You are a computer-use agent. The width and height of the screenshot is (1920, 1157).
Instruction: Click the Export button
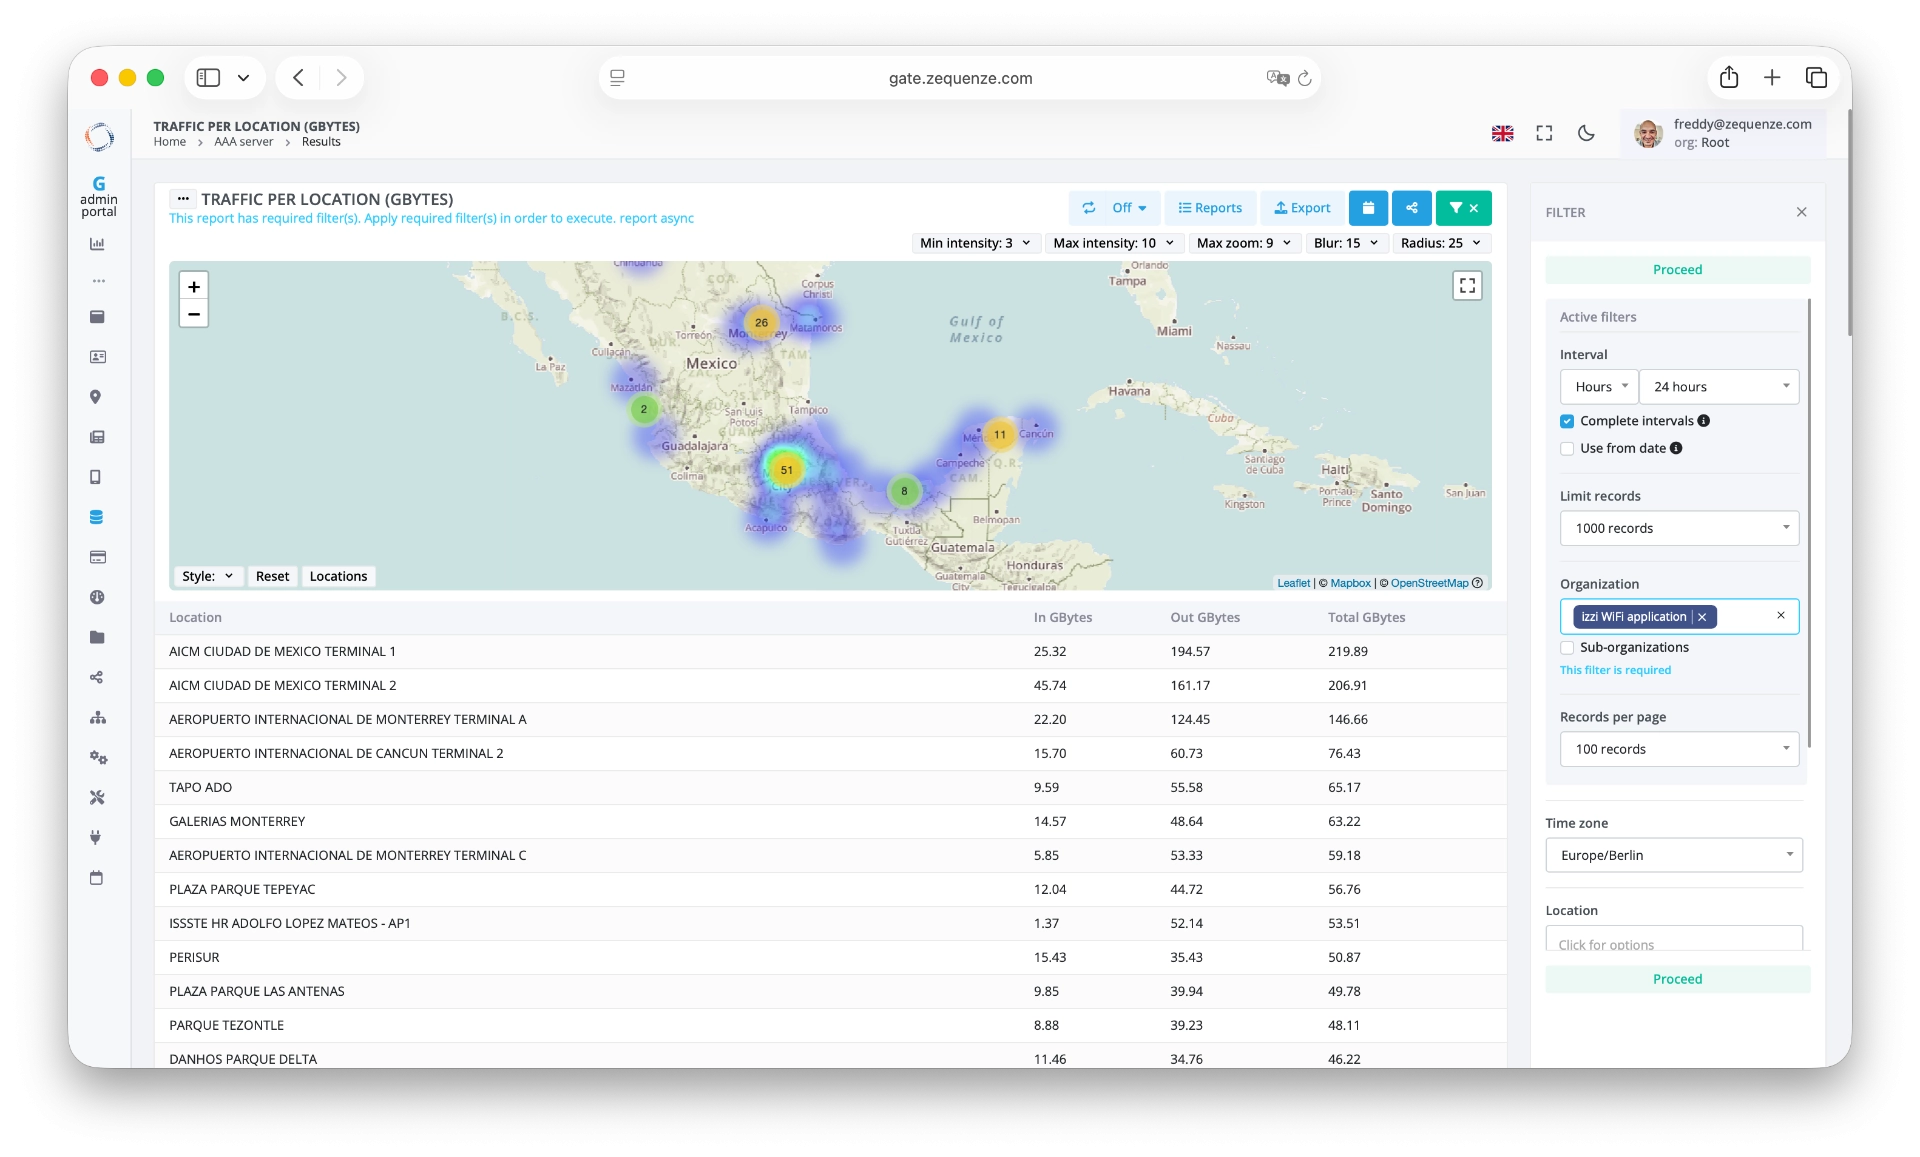(x=1302, y=208)
